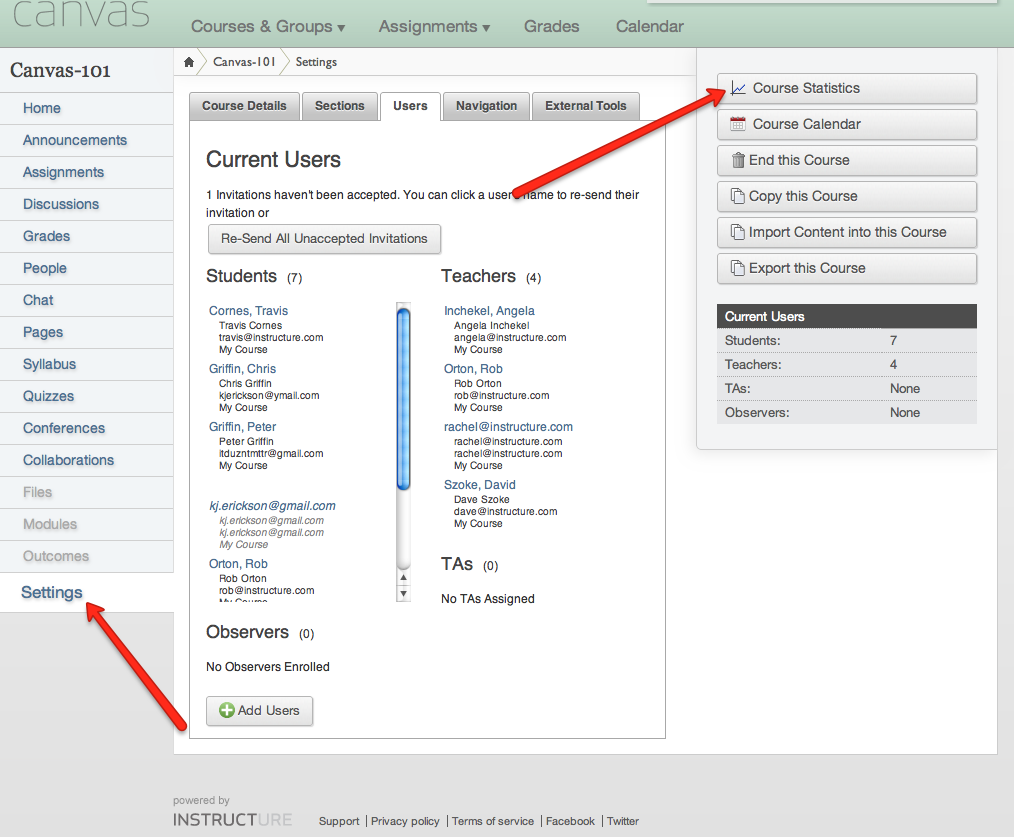
Task: Open Grades in course sidebar
Action: click(87, 236)
